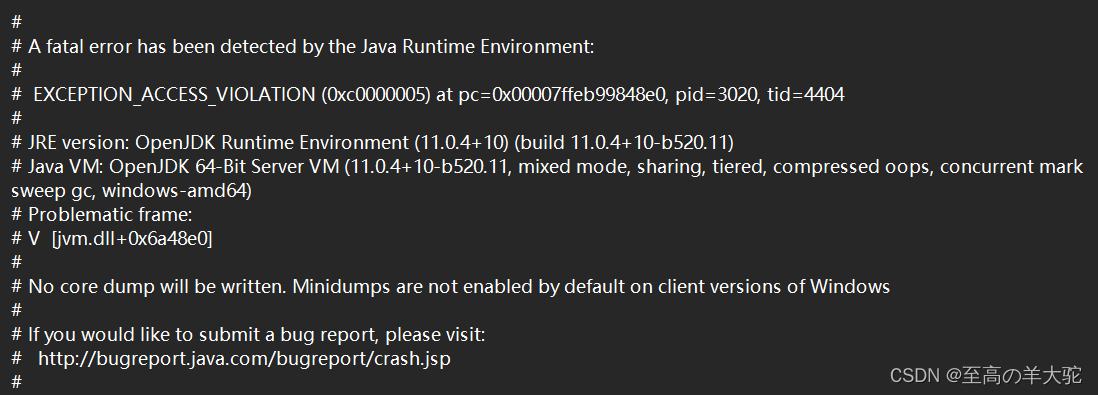Click the 'JRE version' line start
This screenshot has width=1098, height=395.
(70, 143)
